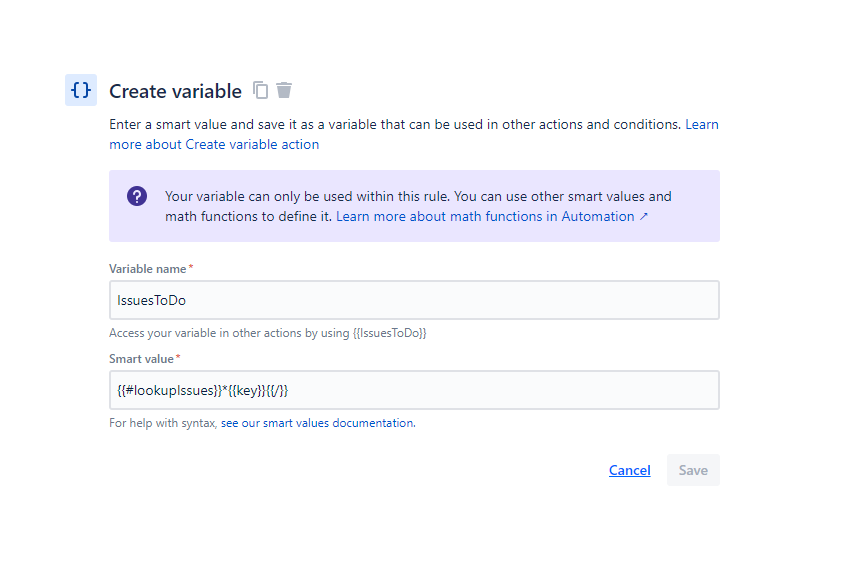Duplicate the component with the copy icon
The image size is (868, 568).
pyautogui.click(x=260, y=90)
